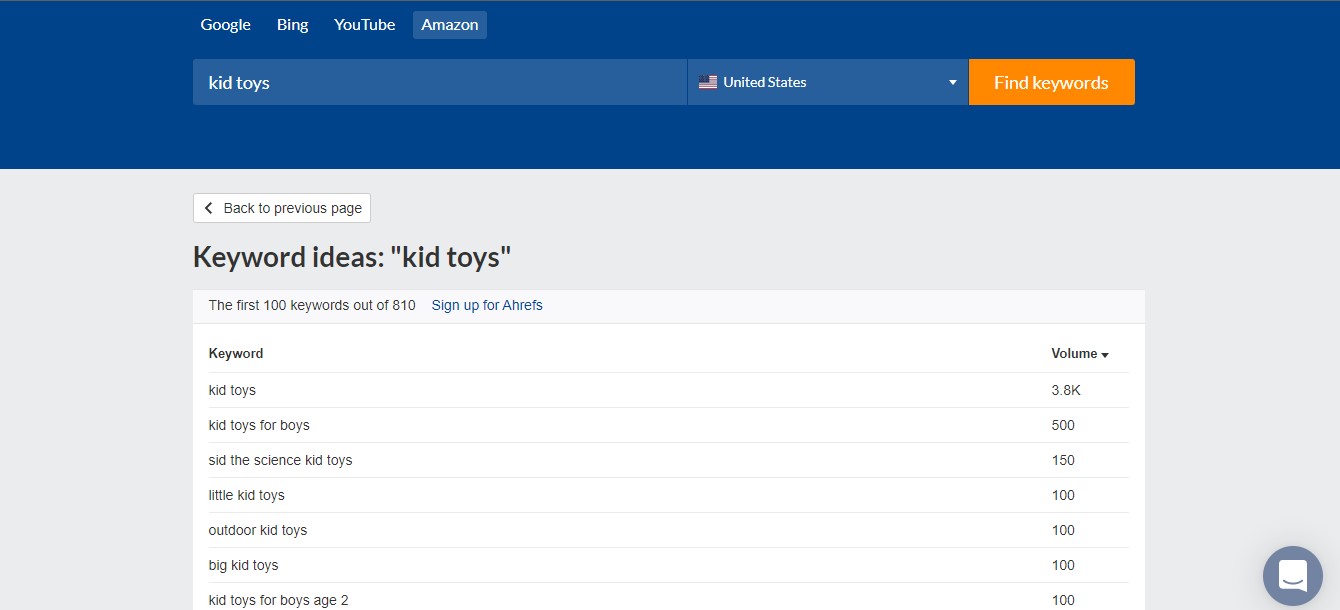Sort by the Volume column header
The image size is (1340, 610).
coord(1080,353)
